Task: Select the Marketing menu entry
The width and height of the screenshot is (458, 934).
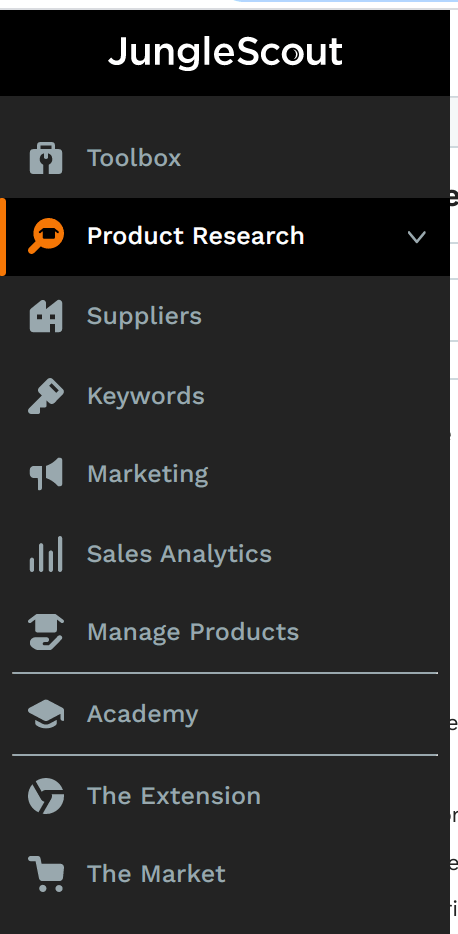Action: tap(225, 474)
